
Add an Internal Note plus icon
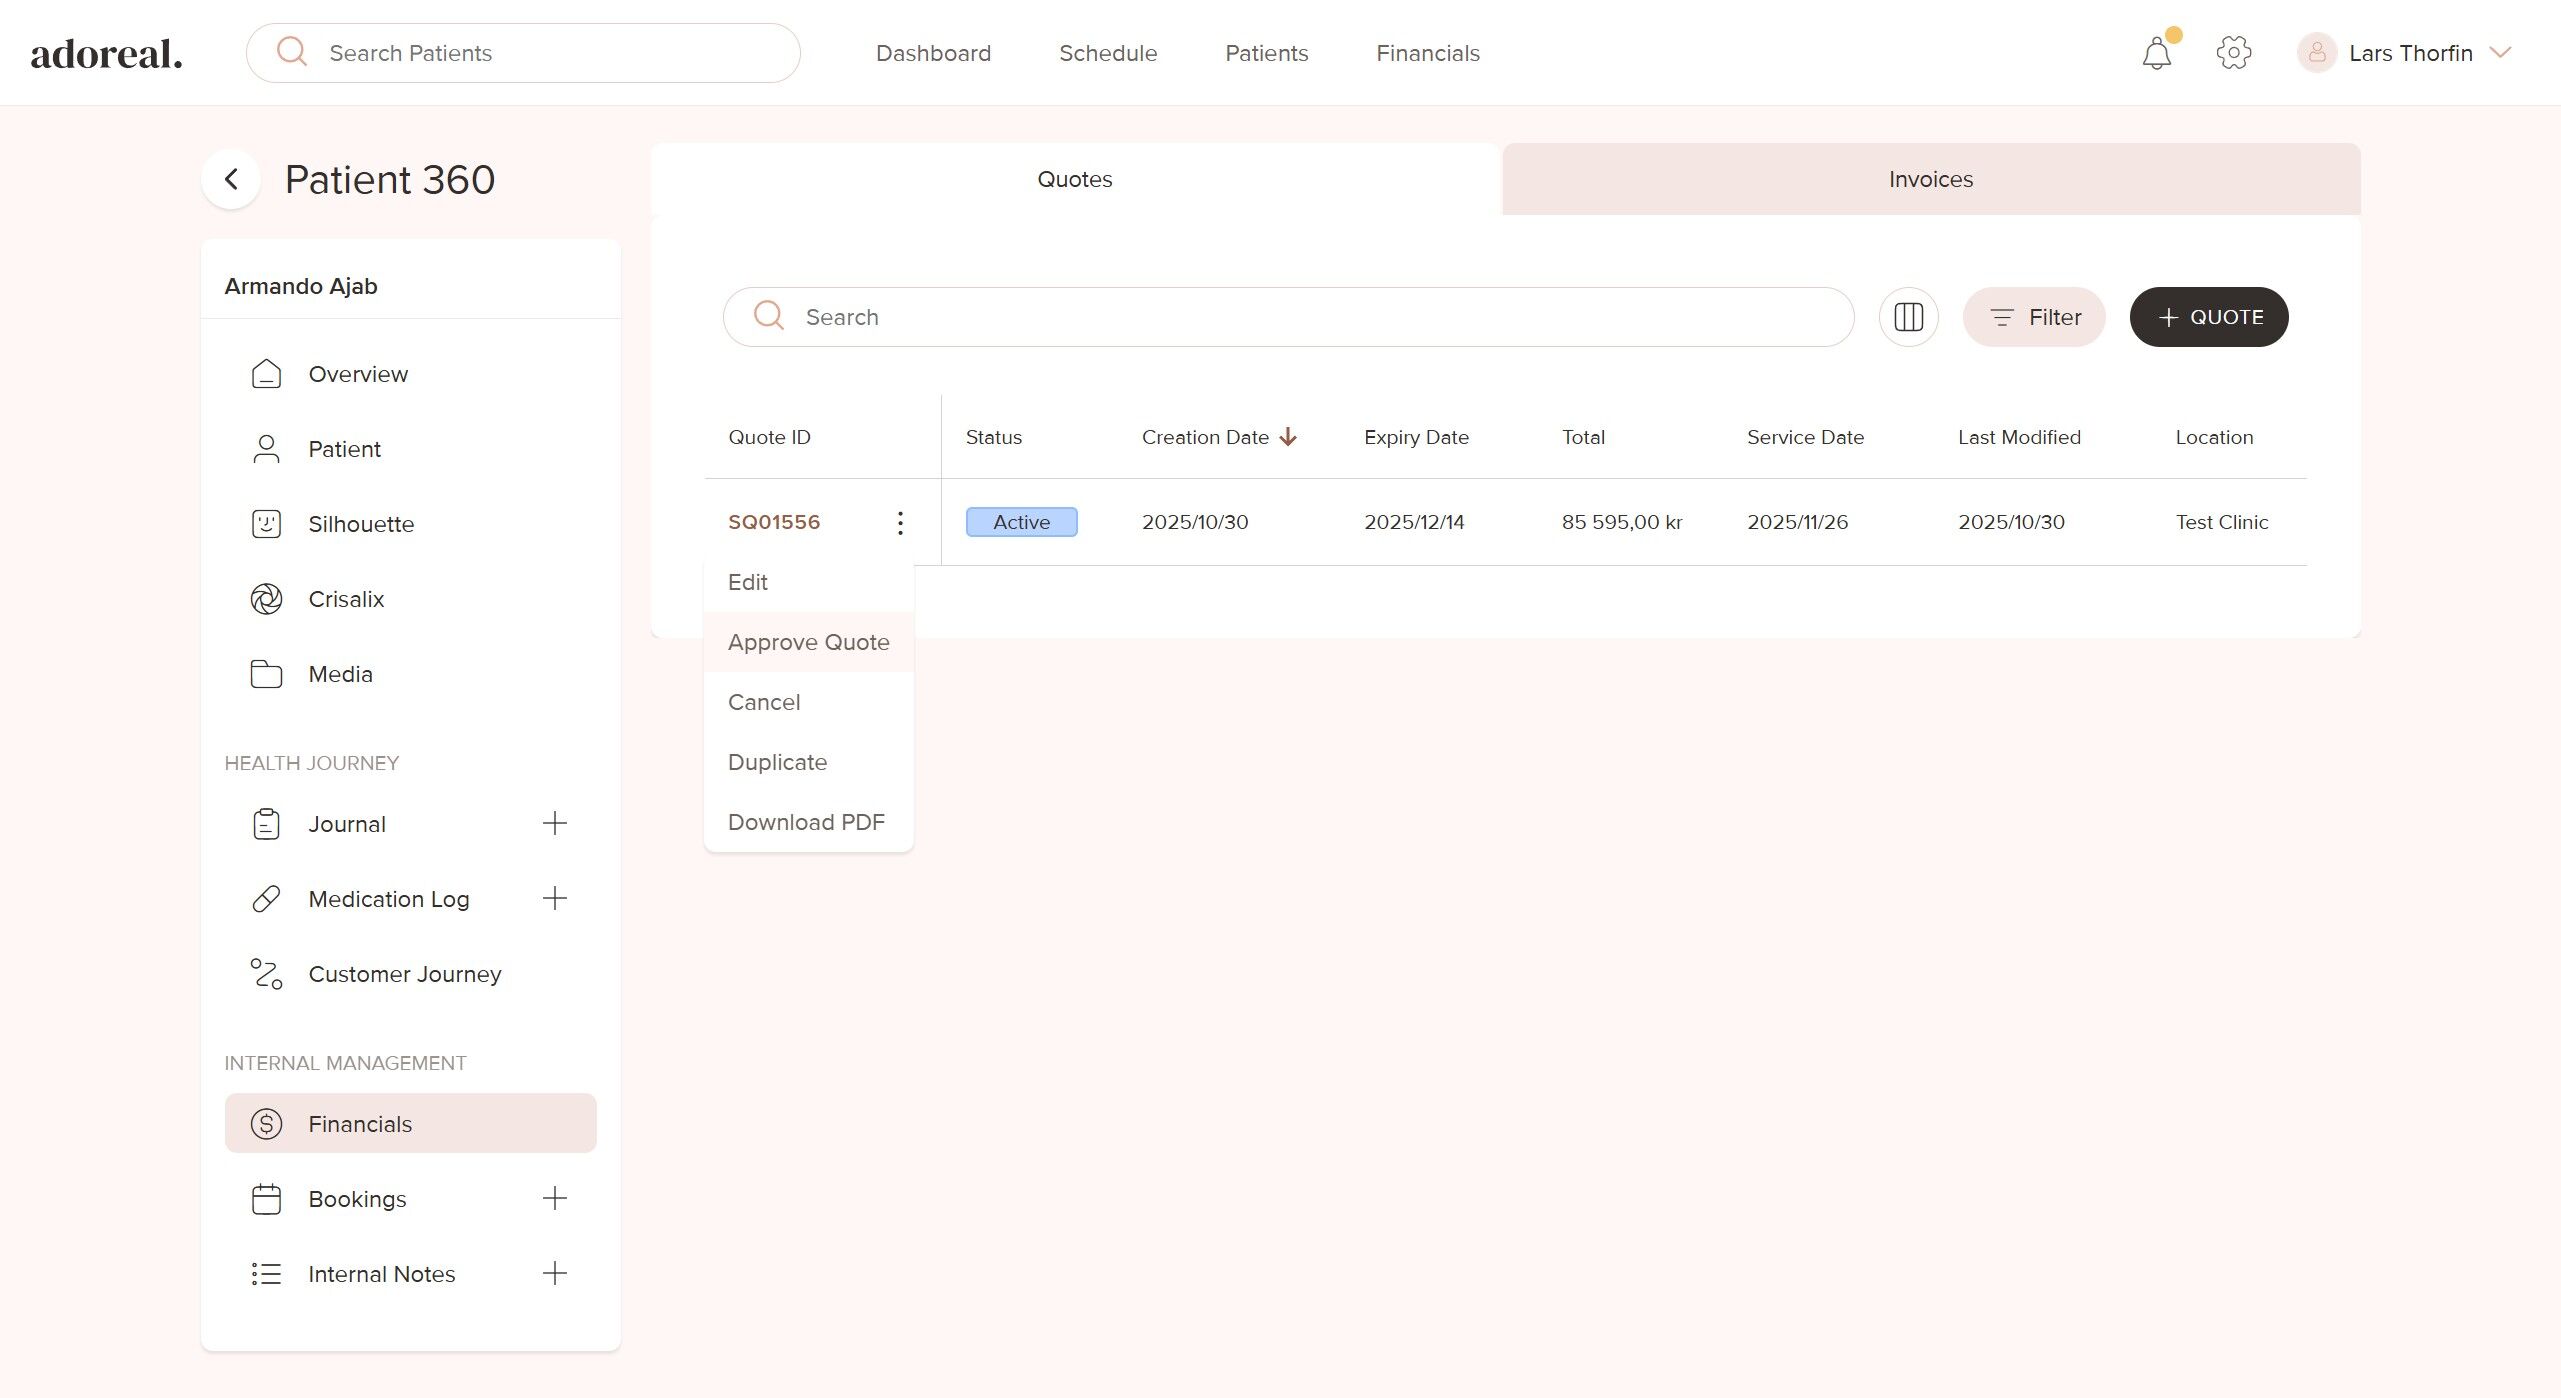click(x=555, y=1273)
